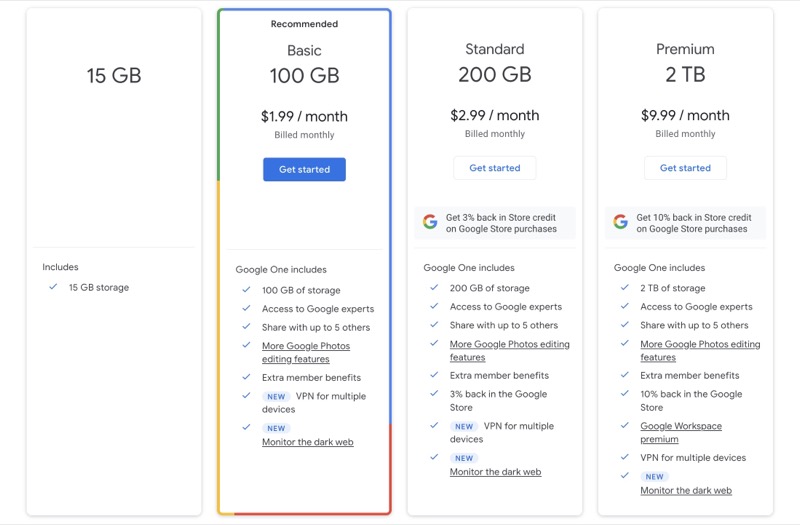Screen dimensions: 800x525
Task: Click the NEW badge beside VPN in Standard plan
Action: tap(464, 426)
